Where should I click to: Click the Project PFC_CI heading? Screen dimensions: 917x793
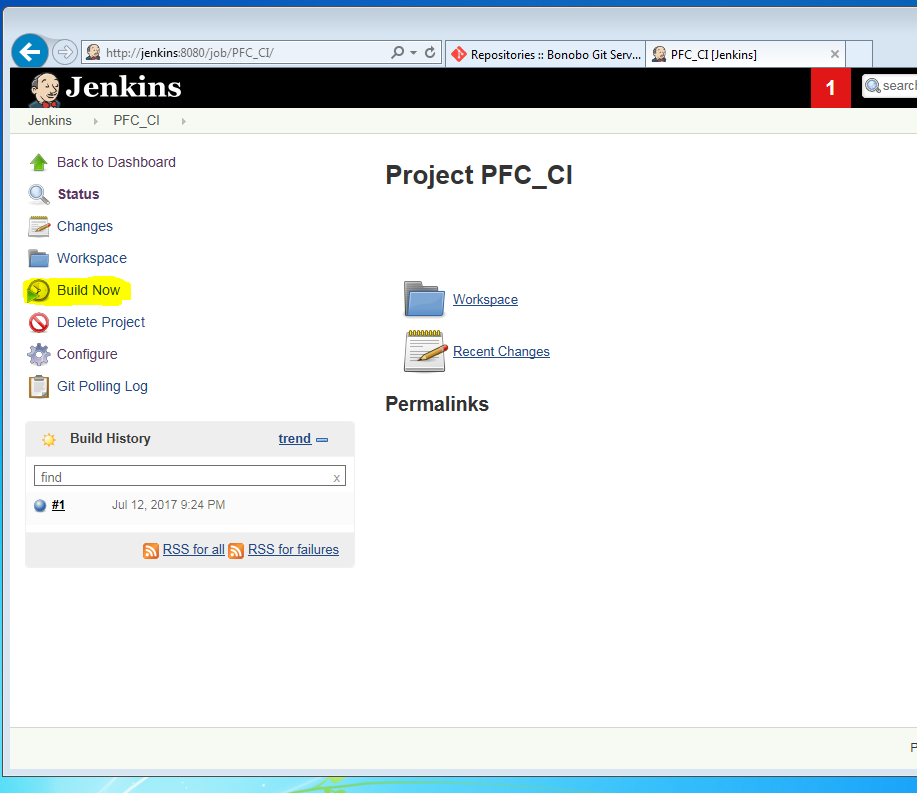(478, 175)
